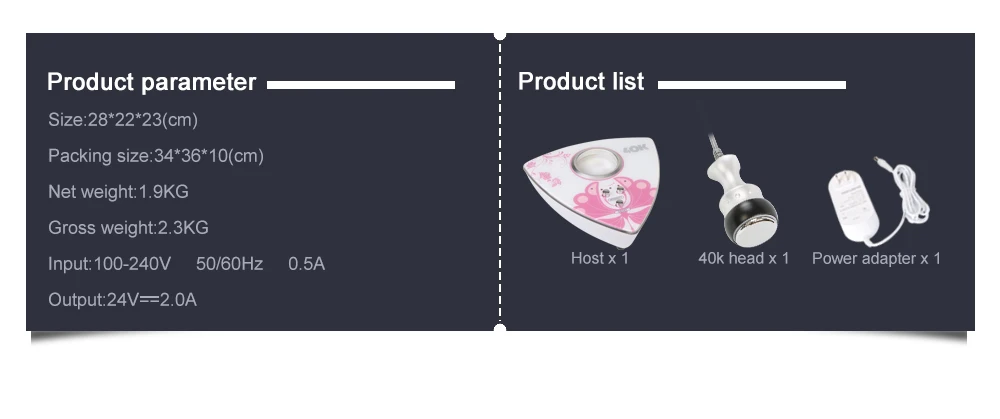Click the pink flower graphic on the host

tap(605, 203)
